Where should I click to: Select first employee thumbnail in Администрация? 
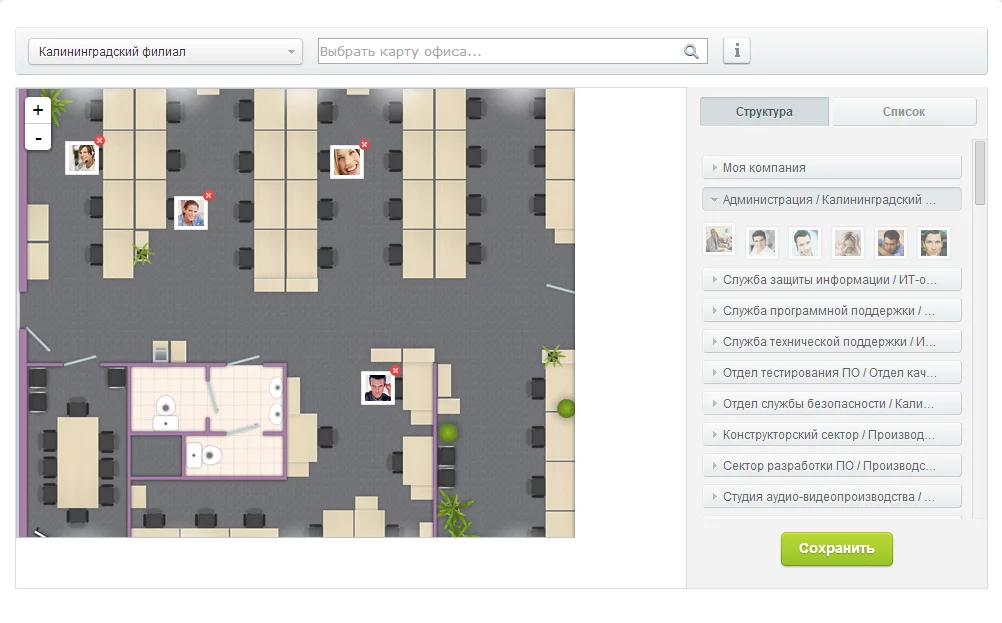point(719,241)
